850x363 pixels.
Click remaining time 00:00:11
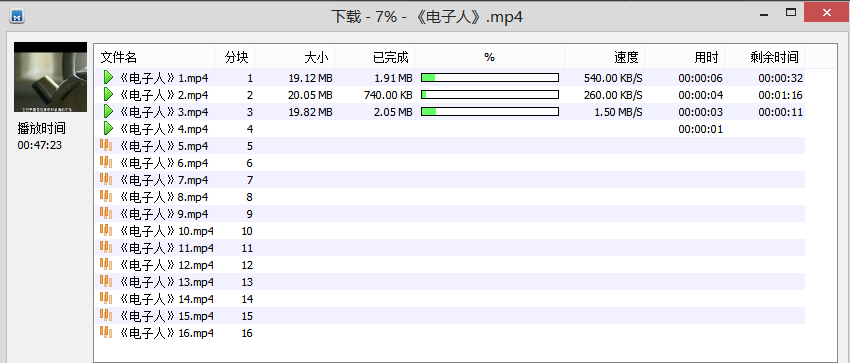click(781, 112)
